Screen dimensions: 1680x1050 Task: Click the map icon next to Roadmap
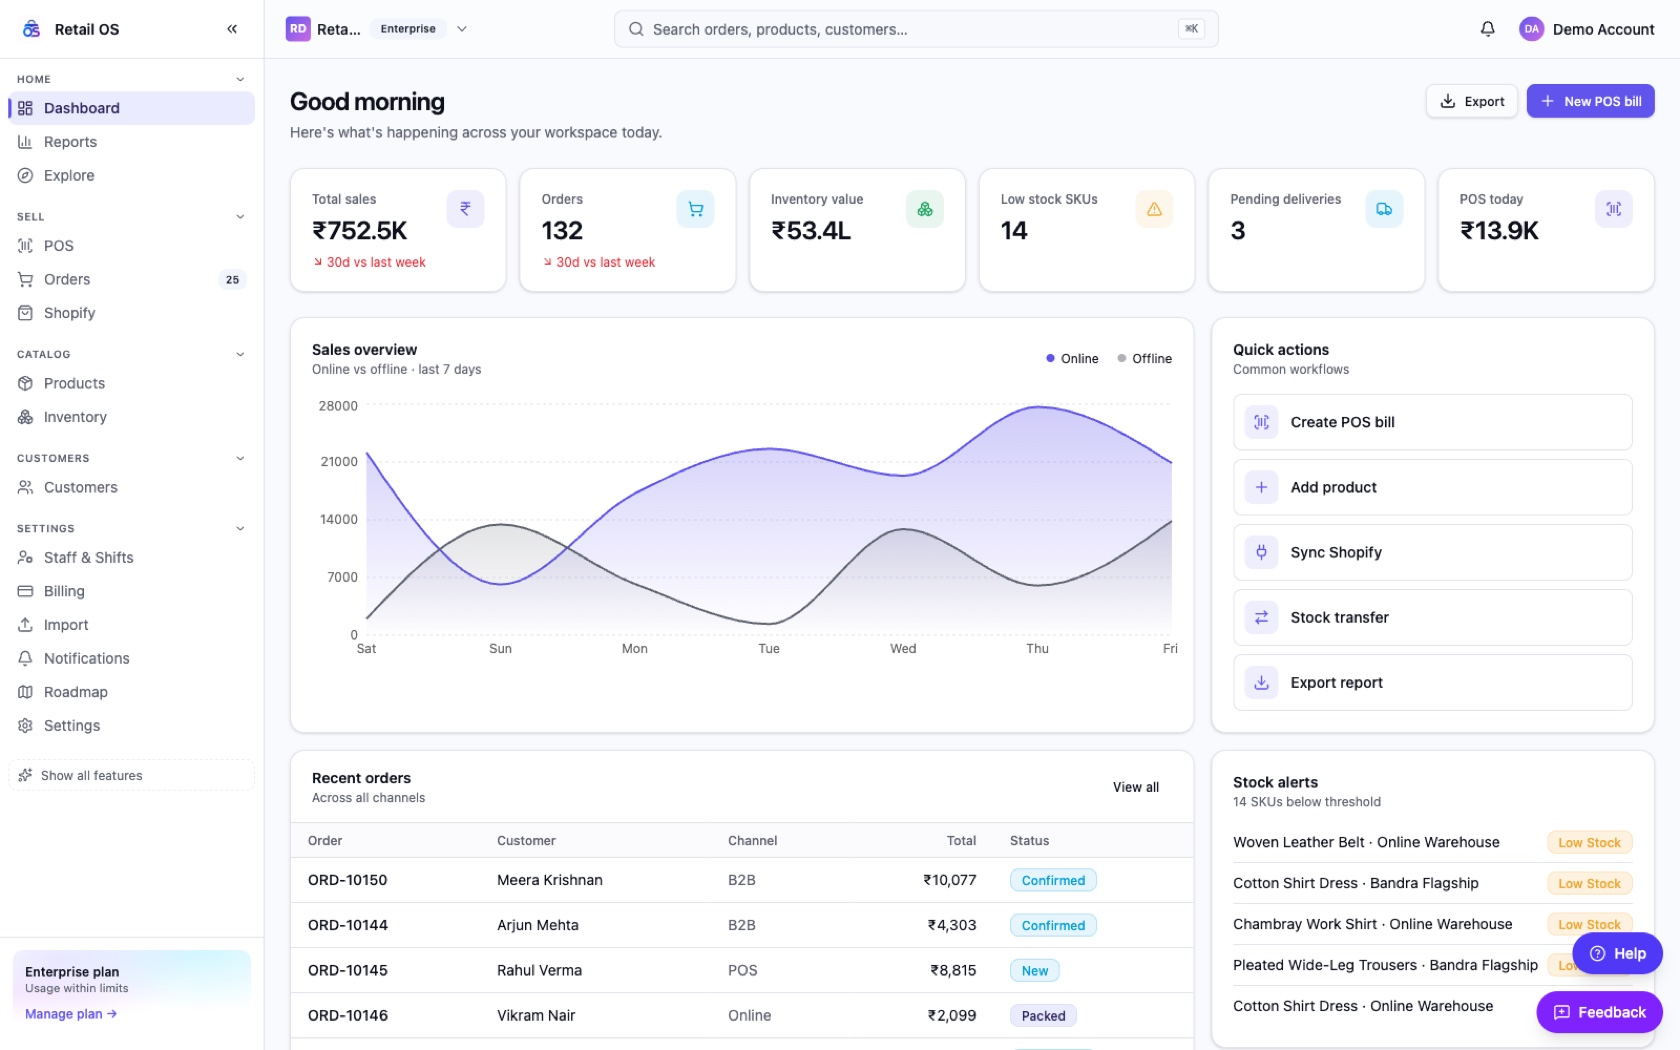(25, 692)
